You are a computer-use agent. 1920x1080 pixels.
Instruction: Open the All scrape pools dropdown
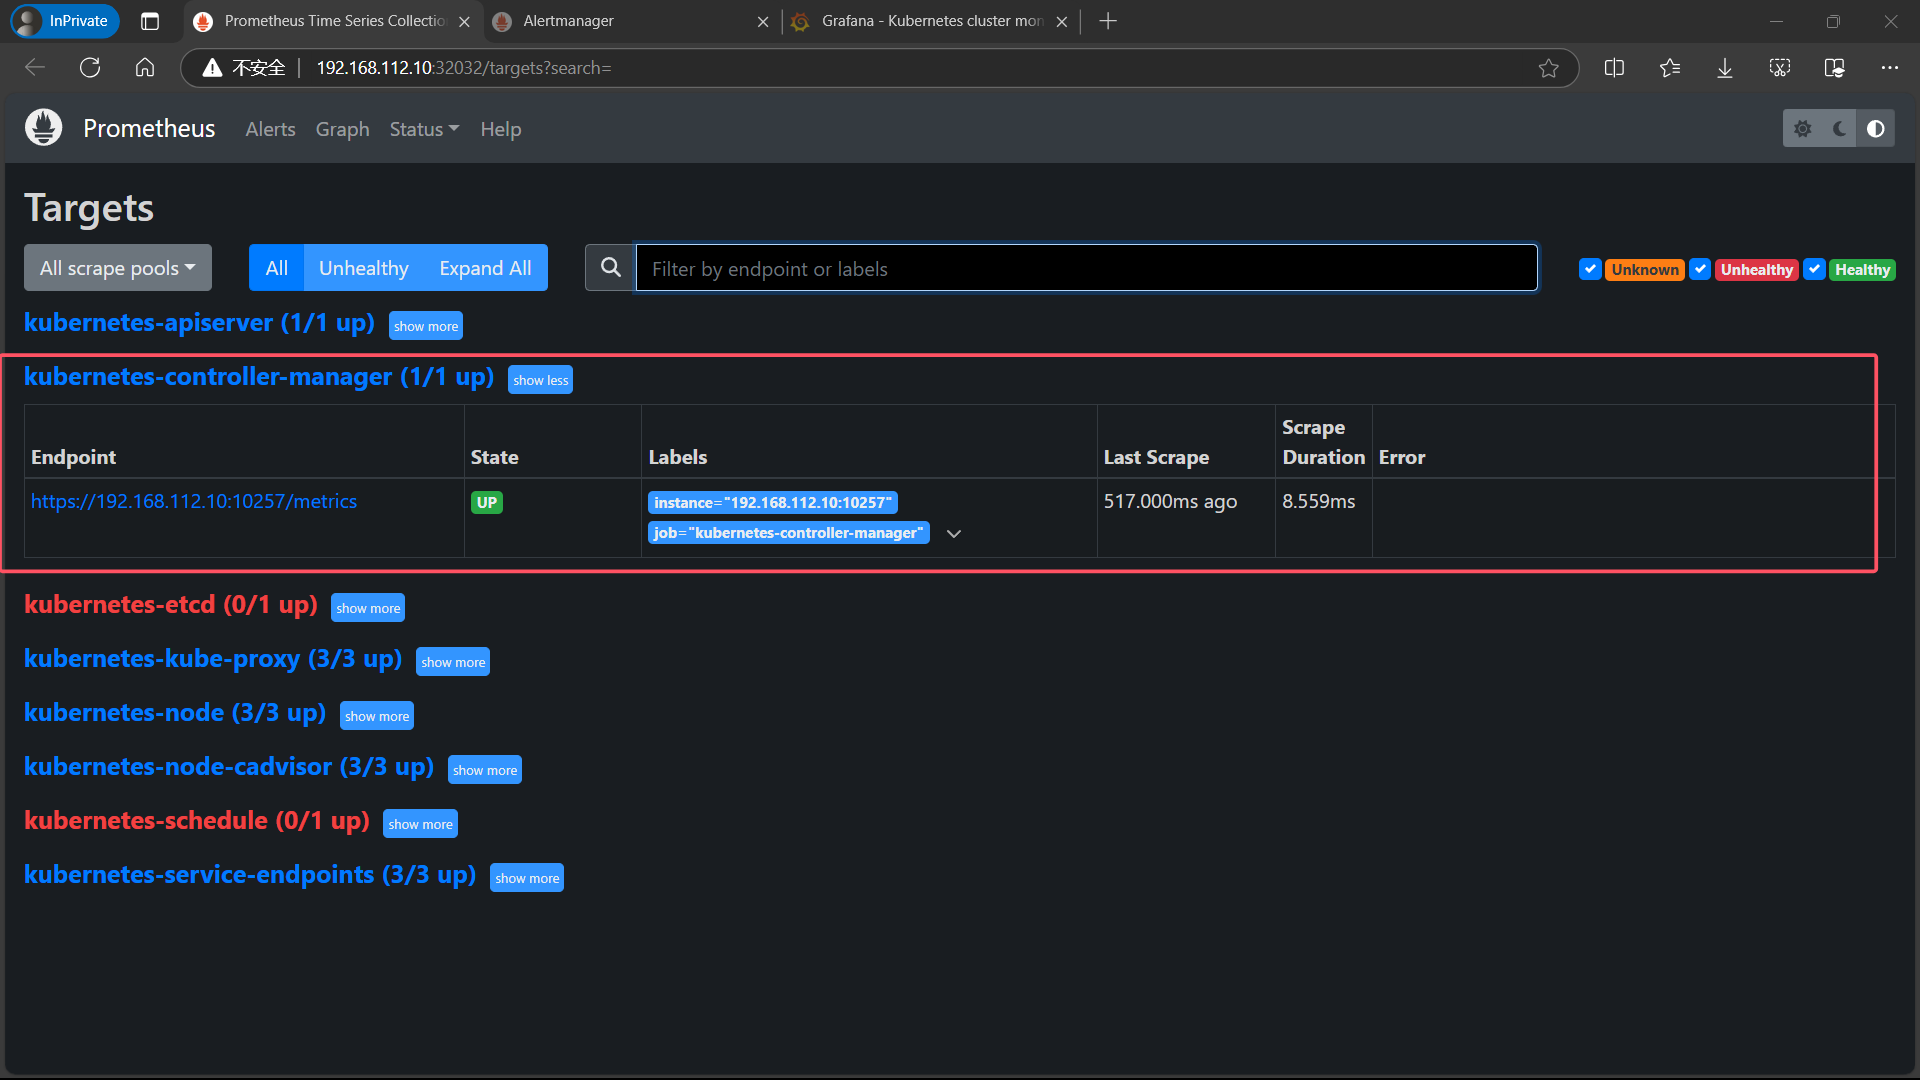point(117,268)
